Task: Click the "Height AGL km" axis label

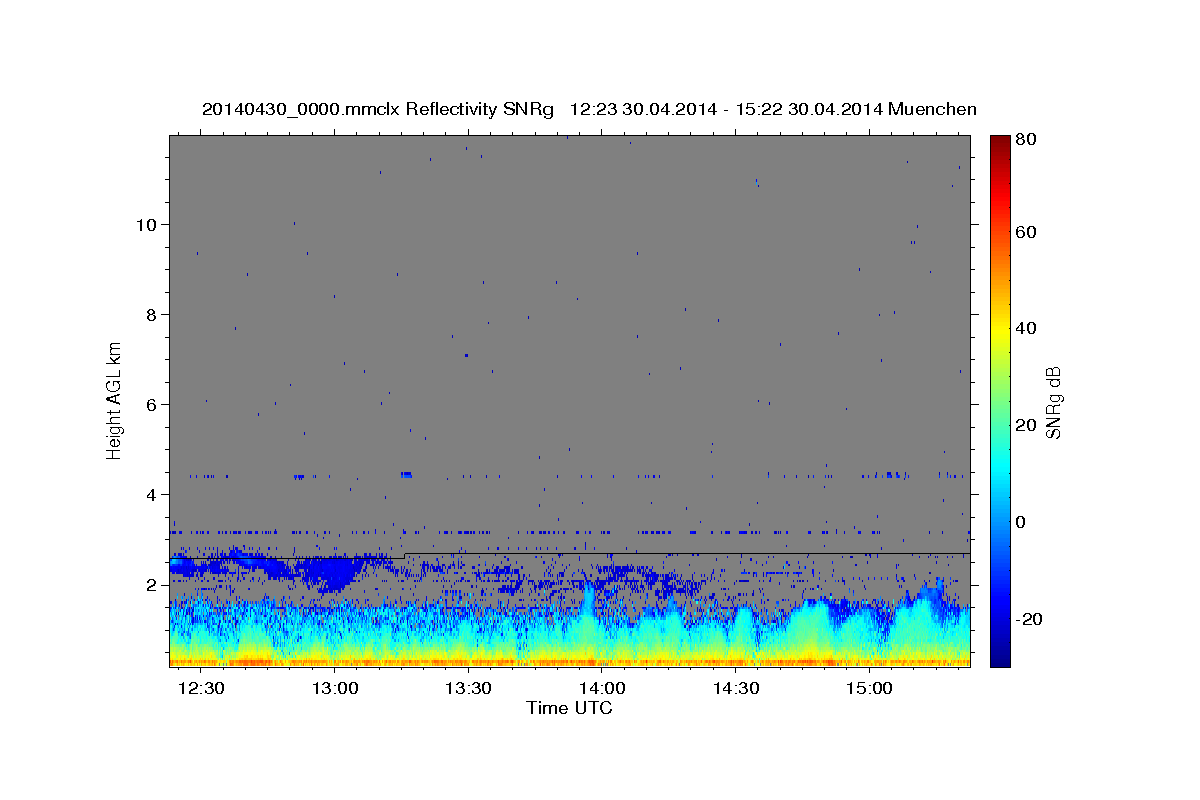Action: (115, 401)
